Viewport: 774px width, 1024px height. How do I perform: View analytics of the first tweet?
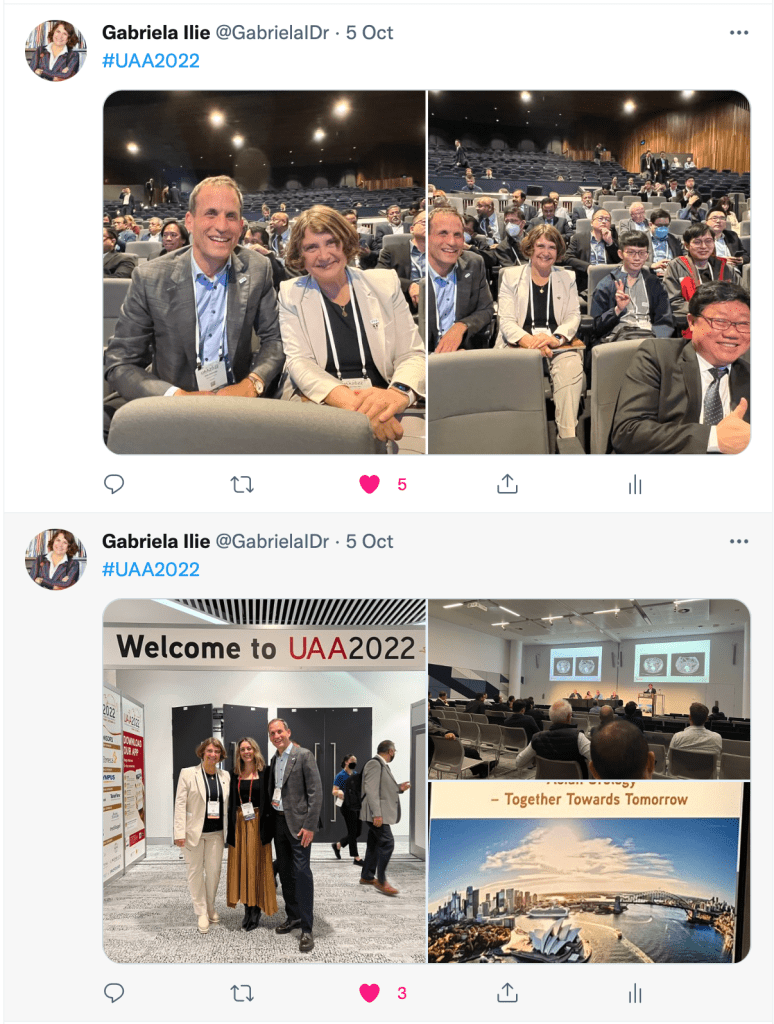pyautogui.click(x=635, y=485)
